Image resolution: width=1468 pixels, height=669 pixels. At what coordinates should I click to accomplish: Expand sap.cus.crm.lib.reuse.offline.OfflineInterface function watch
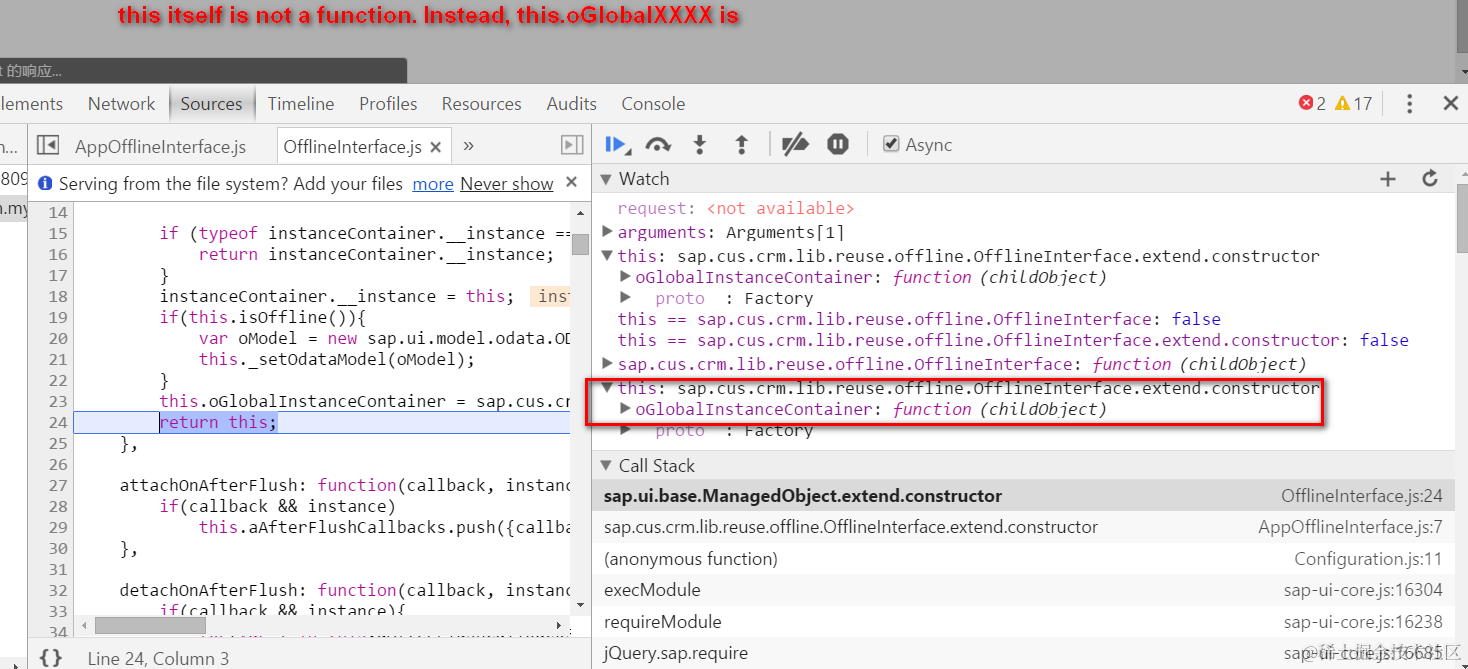point(608,364)
